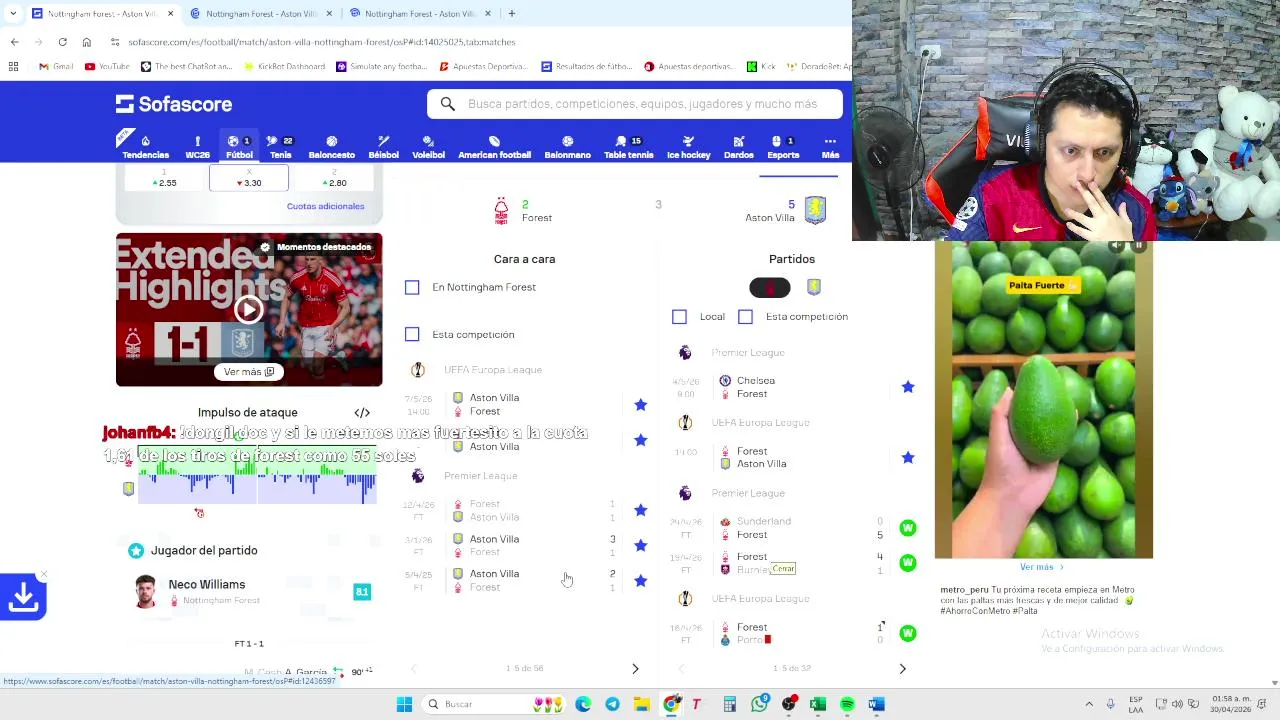Open the Windows Start menu
The image size is (1280, 720).
point(404,704)
